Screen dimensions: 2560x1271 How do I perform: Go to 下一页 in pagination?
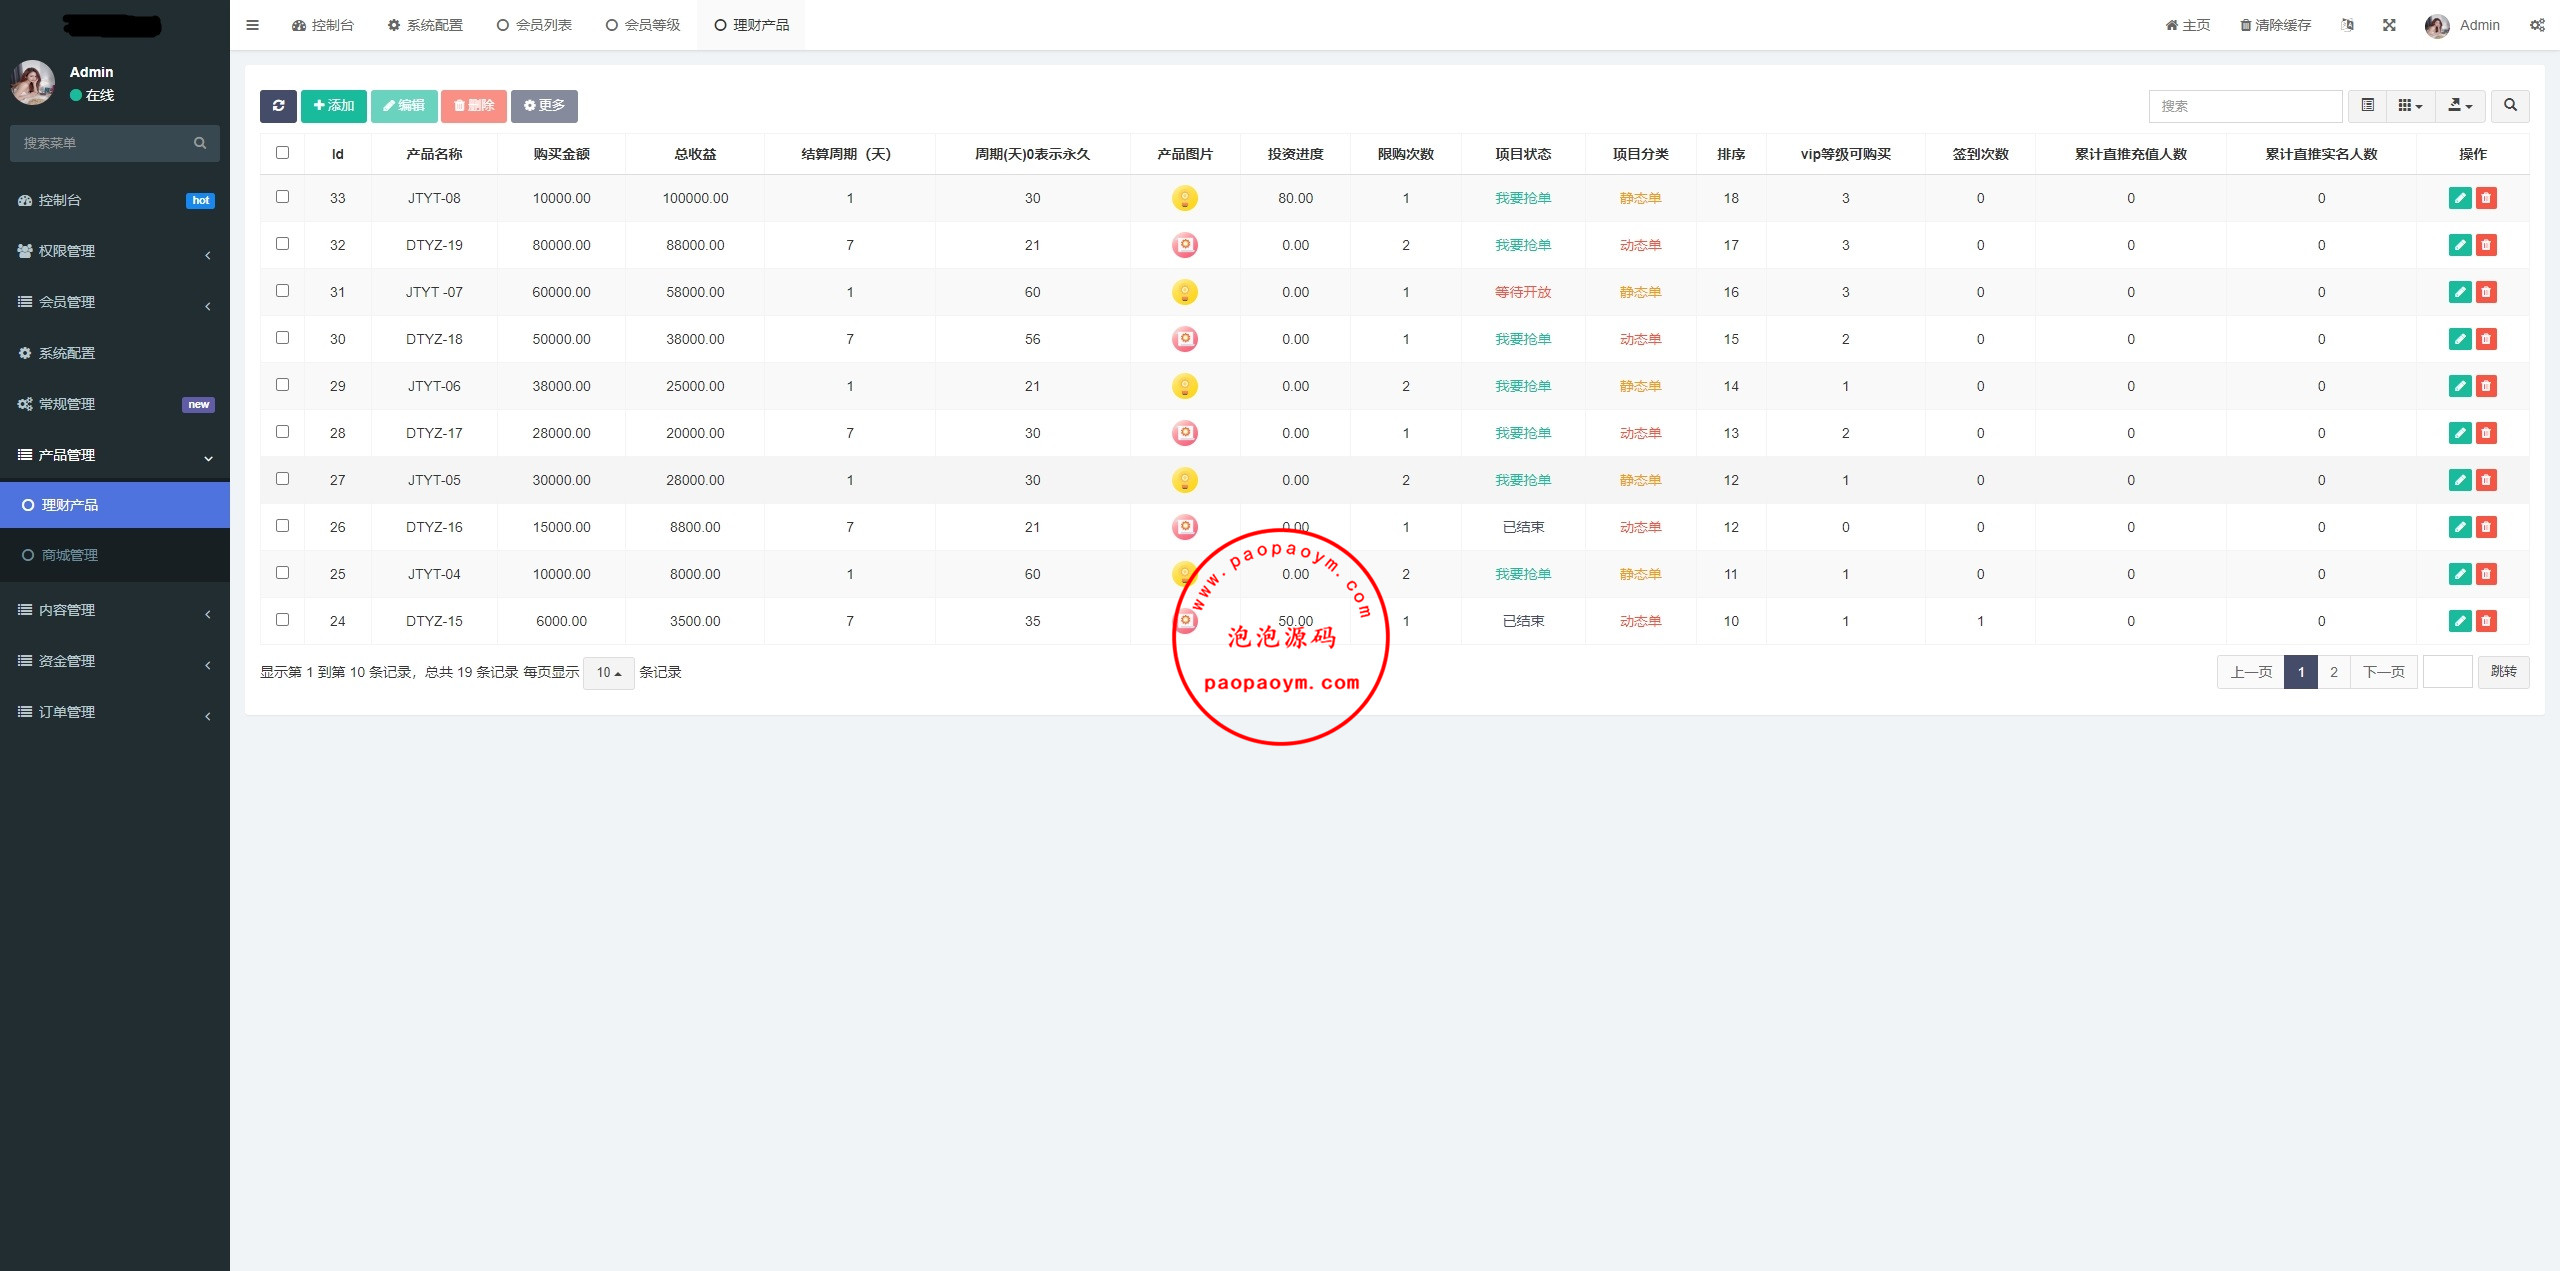point(2384,672)
